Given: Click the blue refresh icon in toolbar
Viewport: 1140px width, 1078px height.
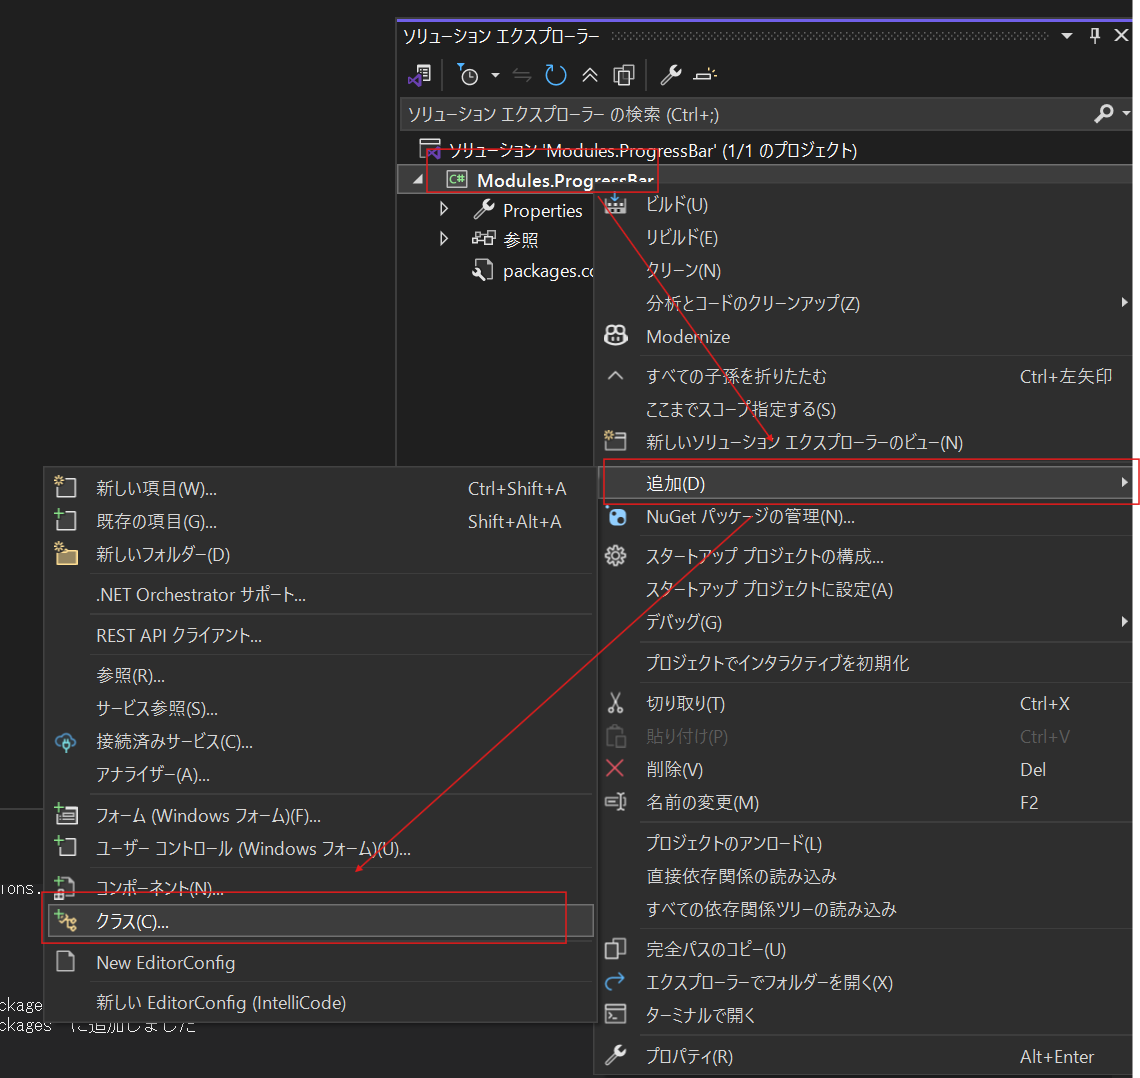Looking at the screenshot, I should point(555,75).
